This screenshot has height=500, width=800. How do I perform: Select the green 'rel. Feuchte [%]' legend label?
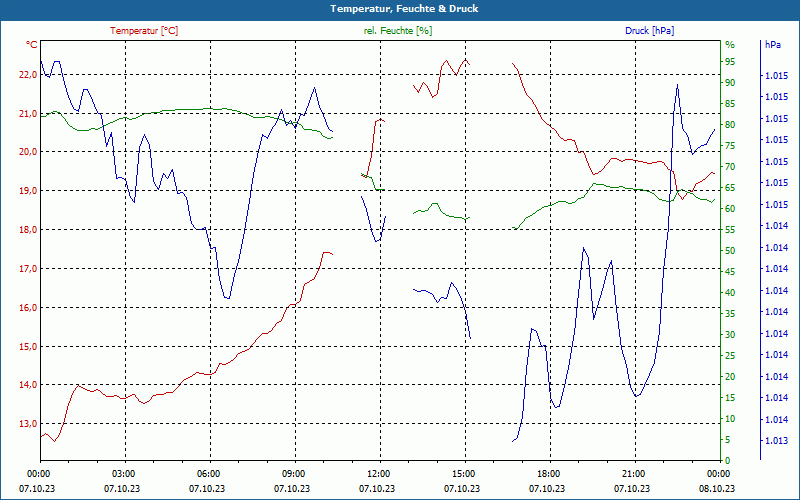coord(398,31)
